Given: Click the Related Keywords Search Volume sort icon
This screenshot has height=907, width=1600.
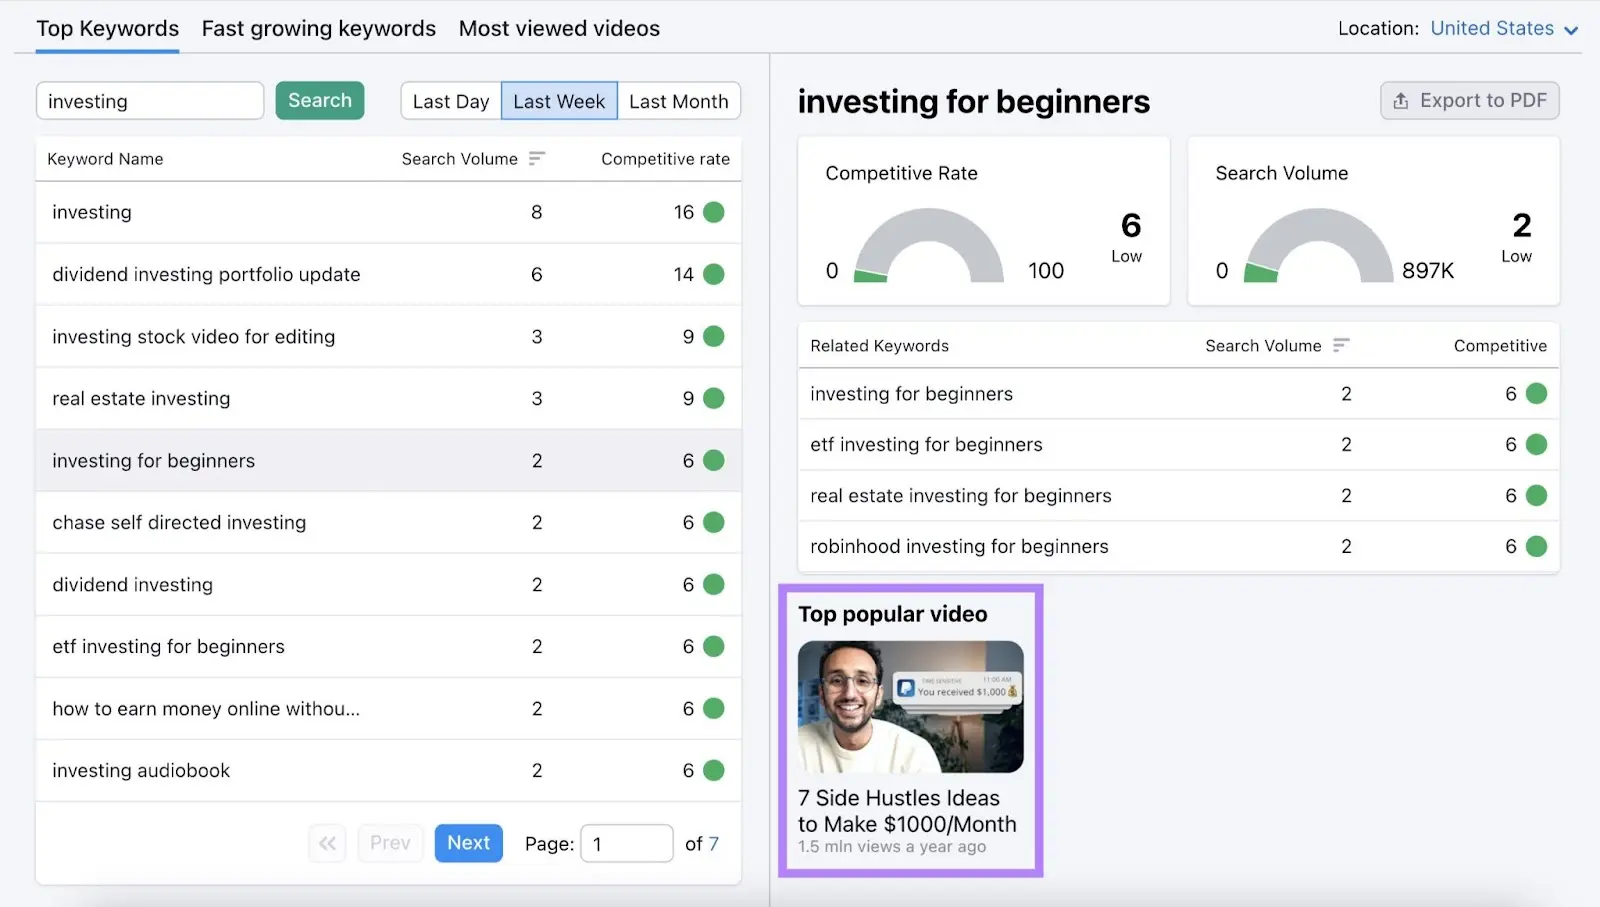Looking at the screenshot, I should click(1341, 345).
